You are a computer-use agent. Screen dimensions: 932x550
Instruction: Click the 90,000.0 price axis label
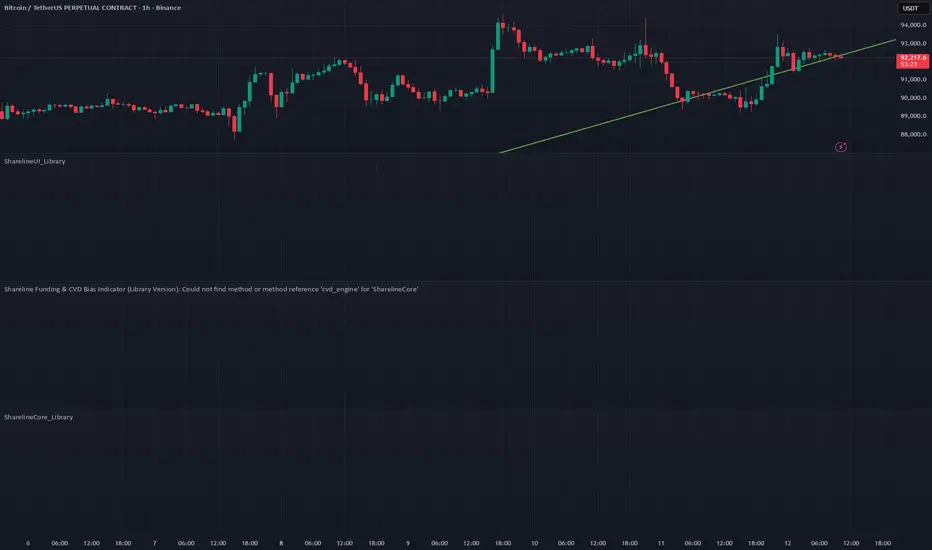coord(914,98)
